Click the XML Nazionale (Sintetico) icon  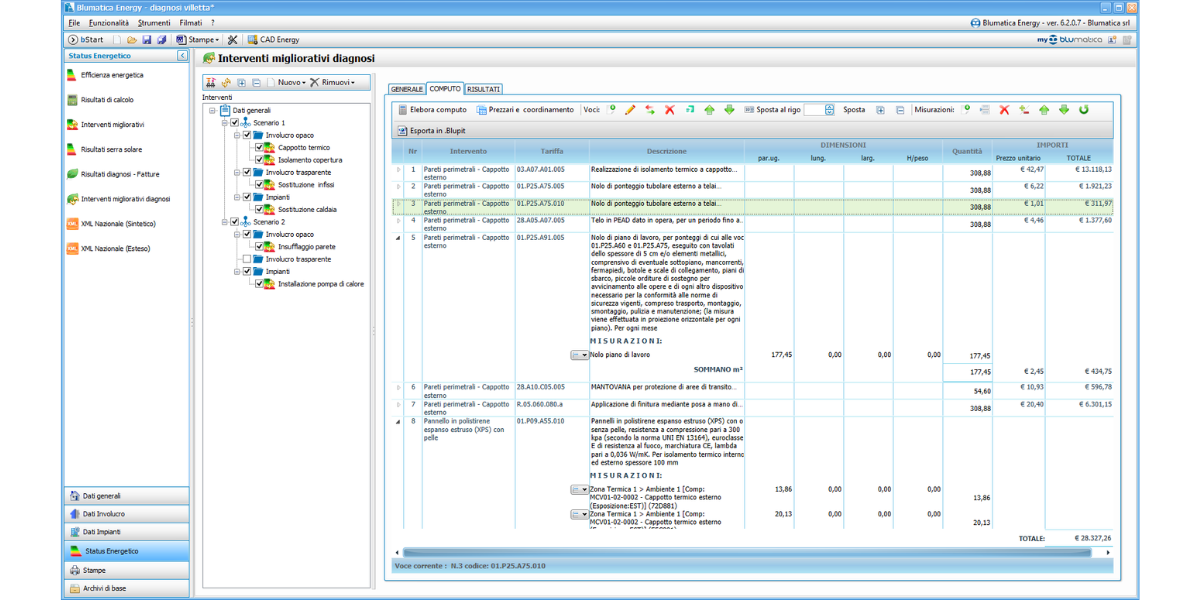[x=72, y=224]
